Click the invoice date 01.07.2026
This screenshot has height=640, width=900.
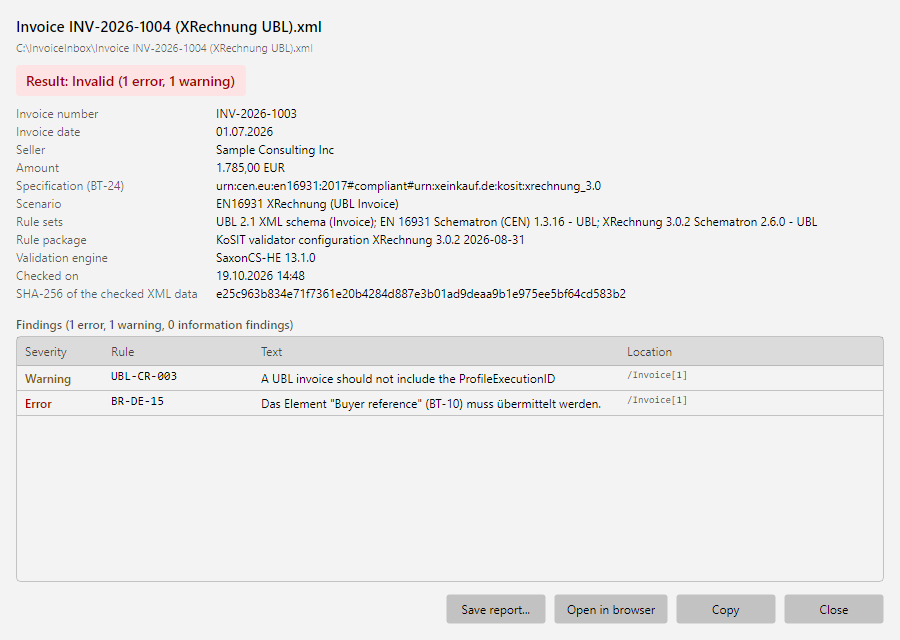pos(245,131)
